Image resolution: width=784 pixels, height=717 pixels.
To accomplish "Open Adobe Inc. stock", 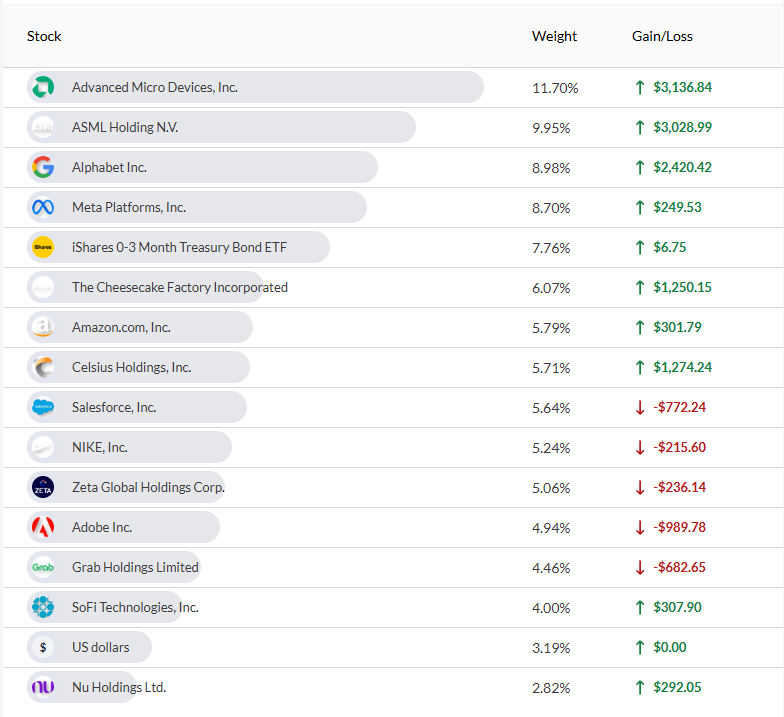I will tap(102, 528).
